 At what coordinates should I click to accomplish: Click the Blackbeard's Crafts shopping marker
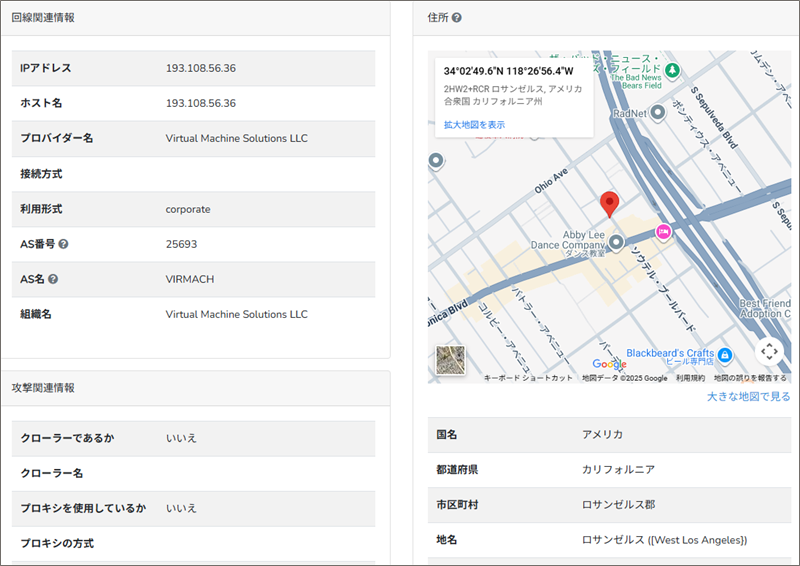725,355
